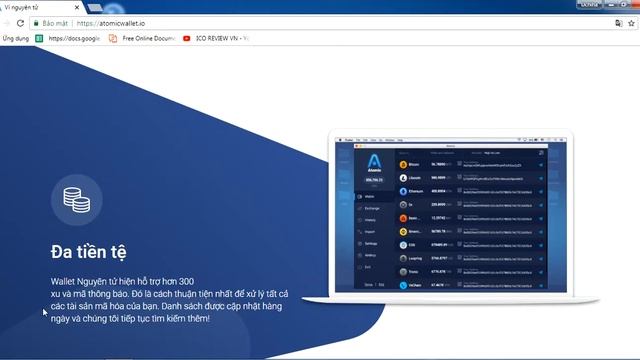Image resolution: width=640 pixels, height=360 pixels.
Task: Open the 'ICO REVIEW VN' YouTube bookmark
Action: click(x=216, y=38)
